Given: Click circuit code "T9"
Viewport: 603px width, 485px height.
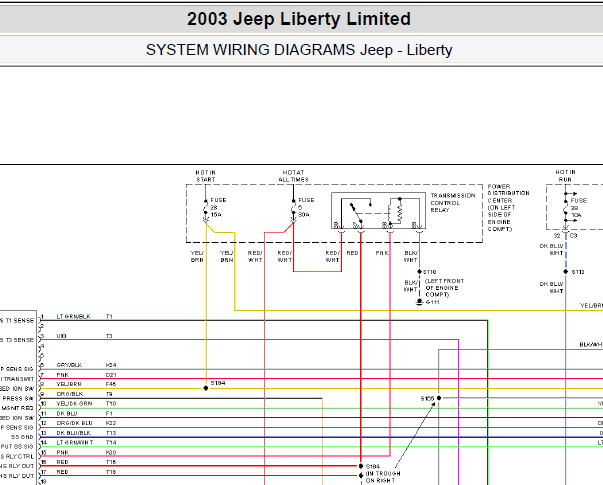Looking at the screenshot, I should [109, 394].
